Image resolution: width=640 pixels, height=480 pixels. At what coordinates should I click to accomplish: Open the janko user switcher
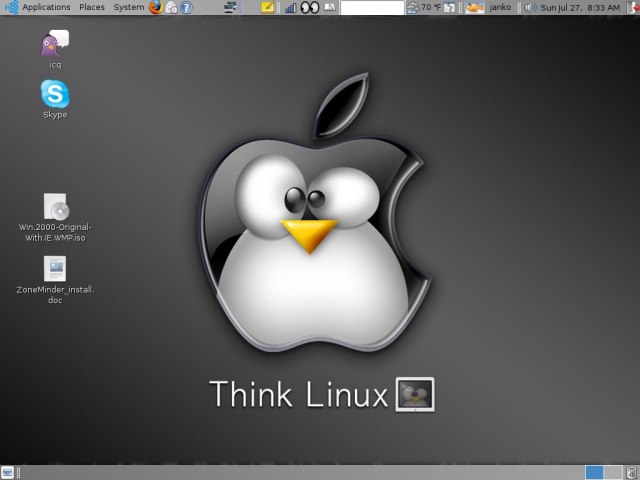pos(500,7)
